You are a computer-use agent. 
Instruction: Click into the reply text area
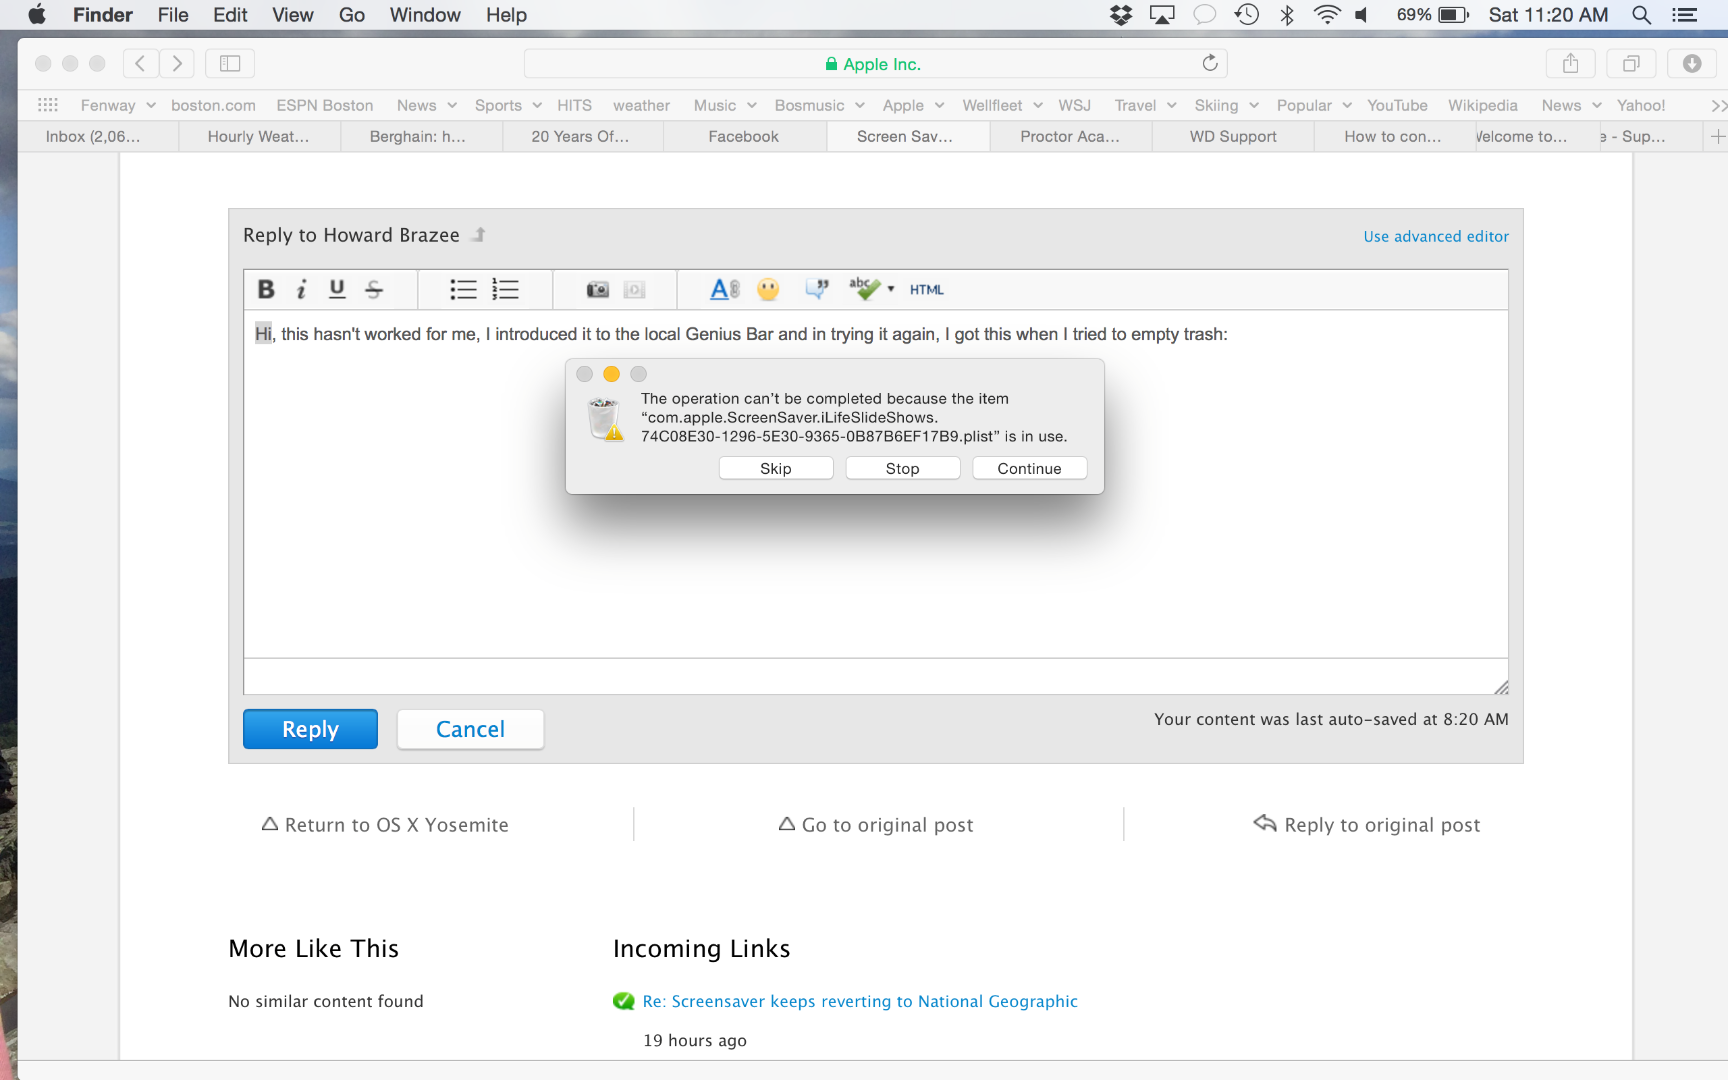tap(876, 484)
